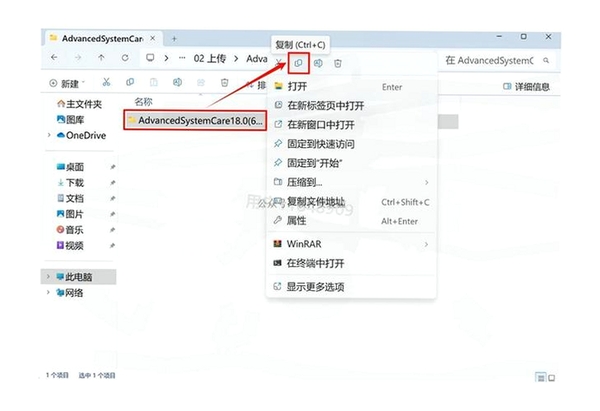Open OneDrive in sidebar

[x=81, y=135]
